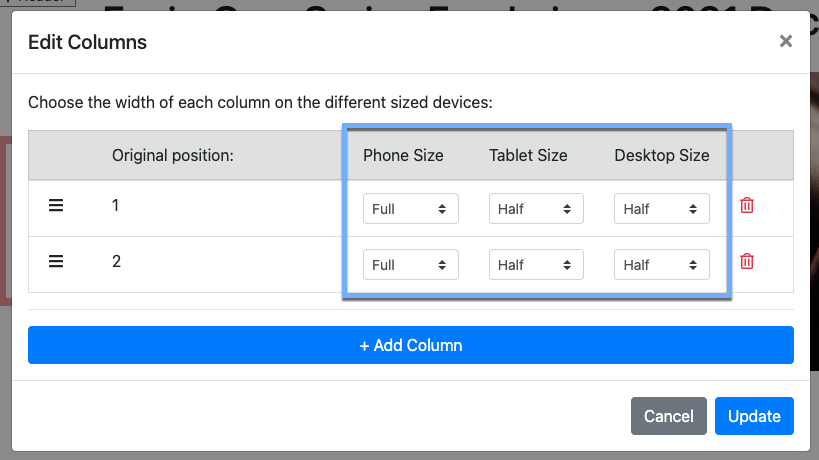The height and width of the screenshot is (460, 819).
Task: Click the Tablet Size column header
Action: click(x=528, y=155)
